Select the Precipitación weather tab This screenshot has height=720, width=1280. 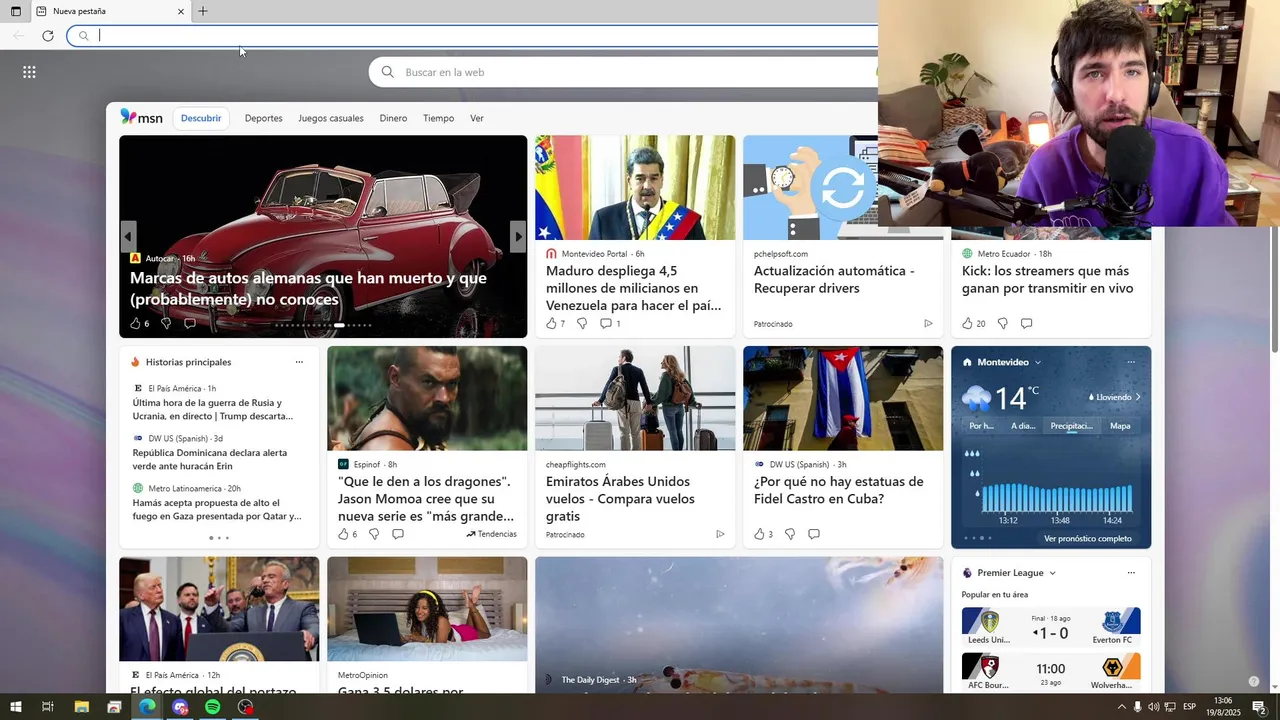tap(1071, 426)
